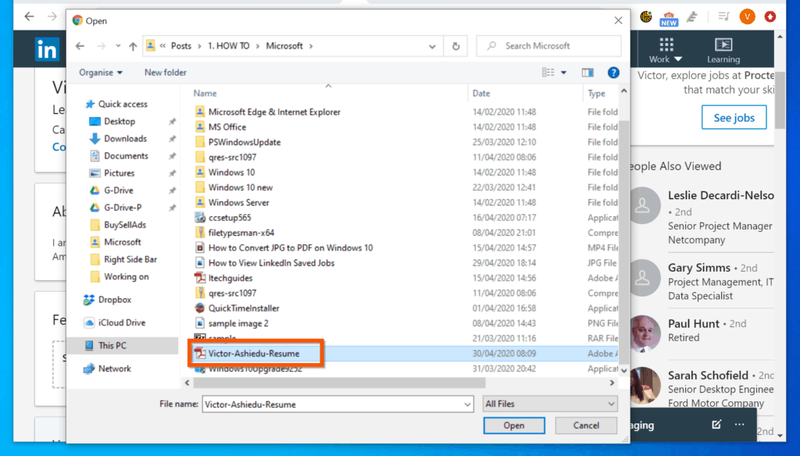Open Desktop in the navigation pane
Image resolution: width=800 pixels, height=456 pixels.
[x=119, y=121]
